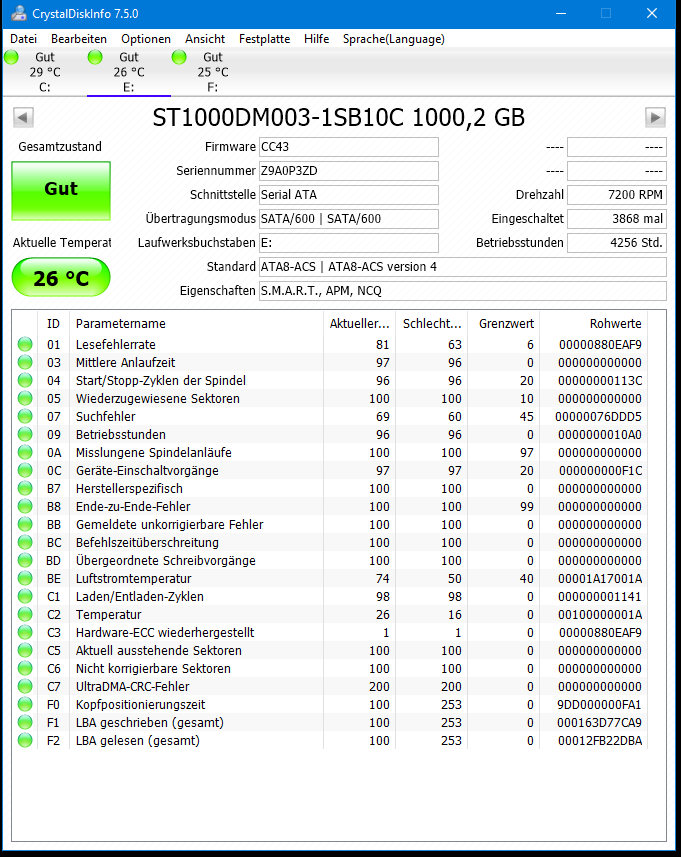The image size is (681, 857).
Task: Click status dot beside UltraDMA-CRC-Fehler
Action: pos(25,686)
